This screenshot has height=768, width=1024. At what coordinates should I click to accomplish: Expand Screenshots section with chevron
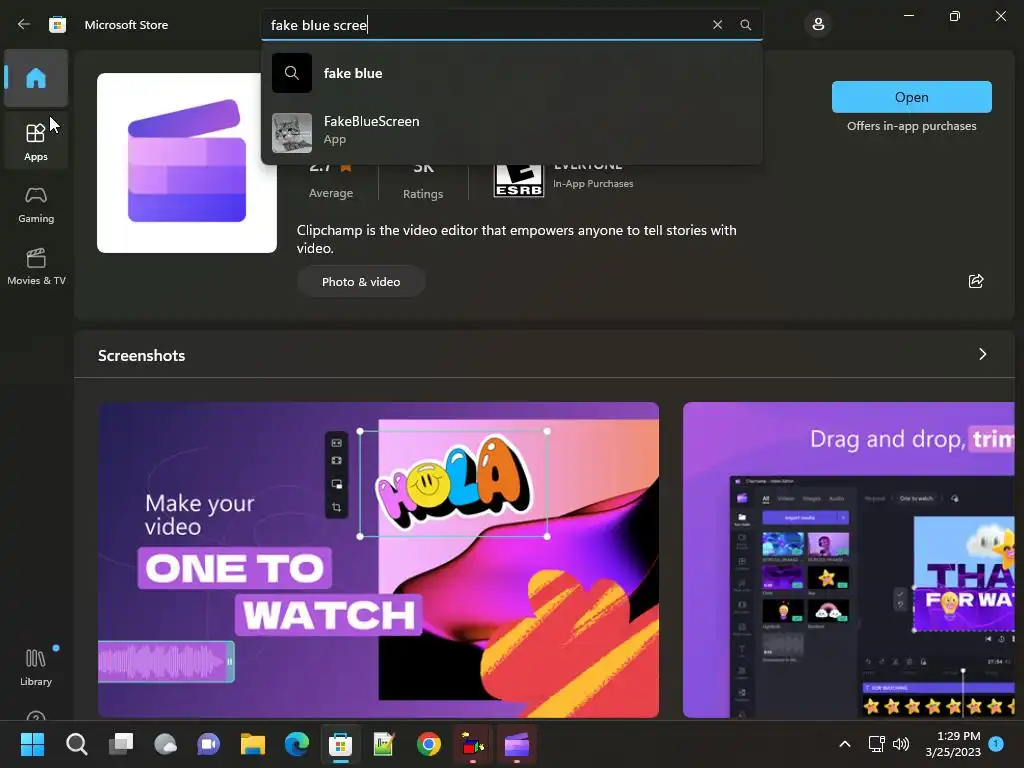(982, 354)
